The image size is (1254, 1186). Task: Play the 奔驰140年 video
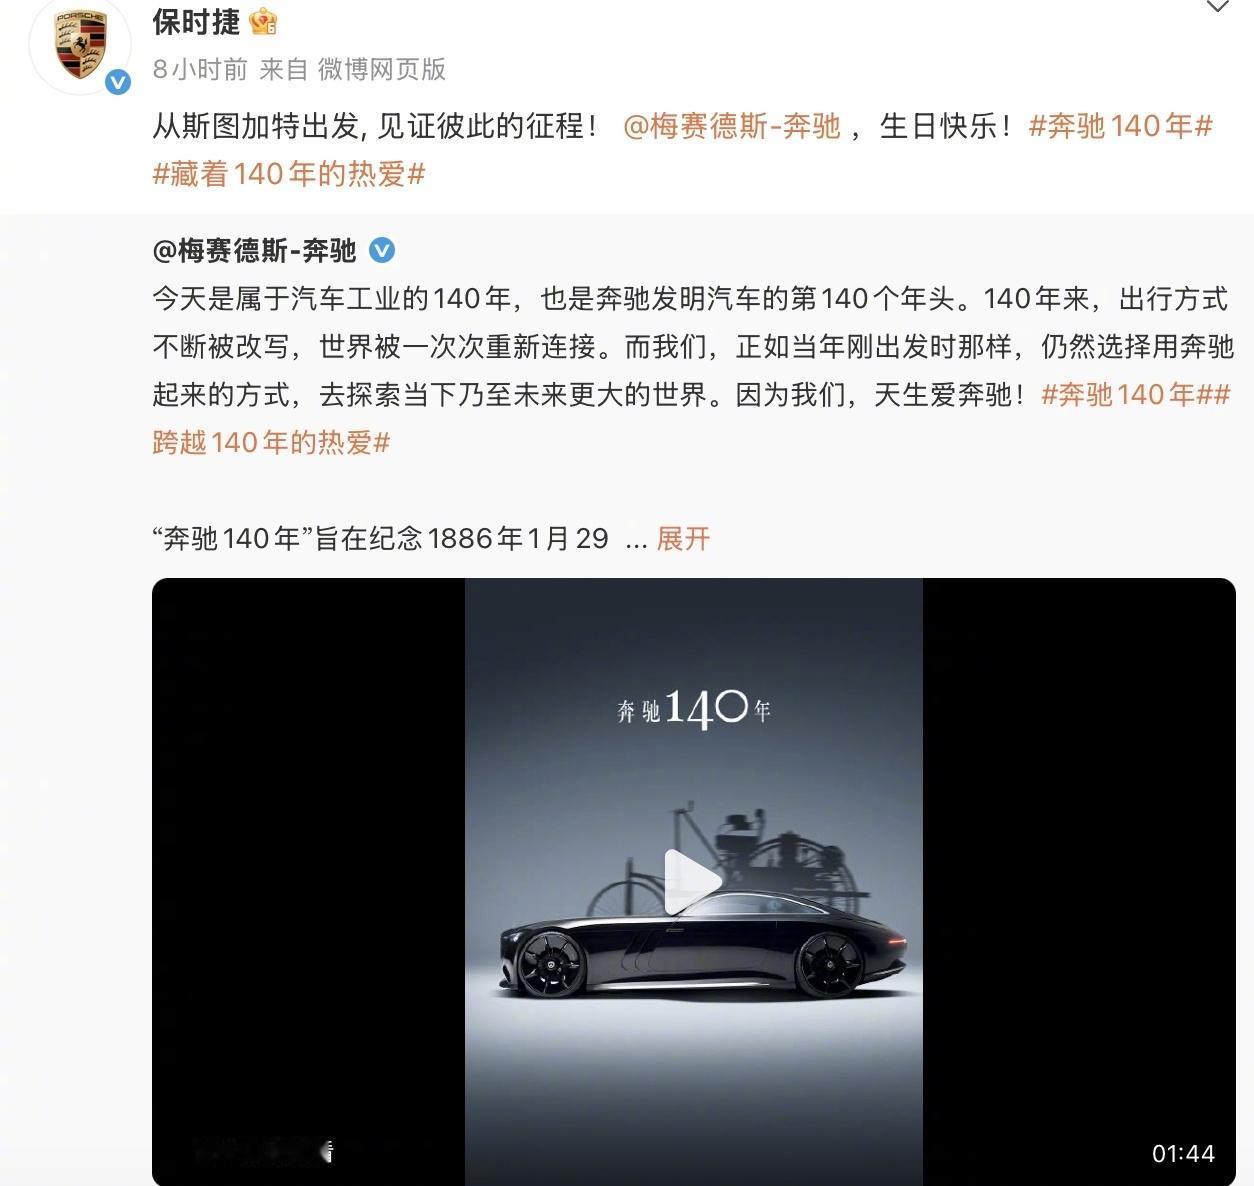(x=693, y=882)
